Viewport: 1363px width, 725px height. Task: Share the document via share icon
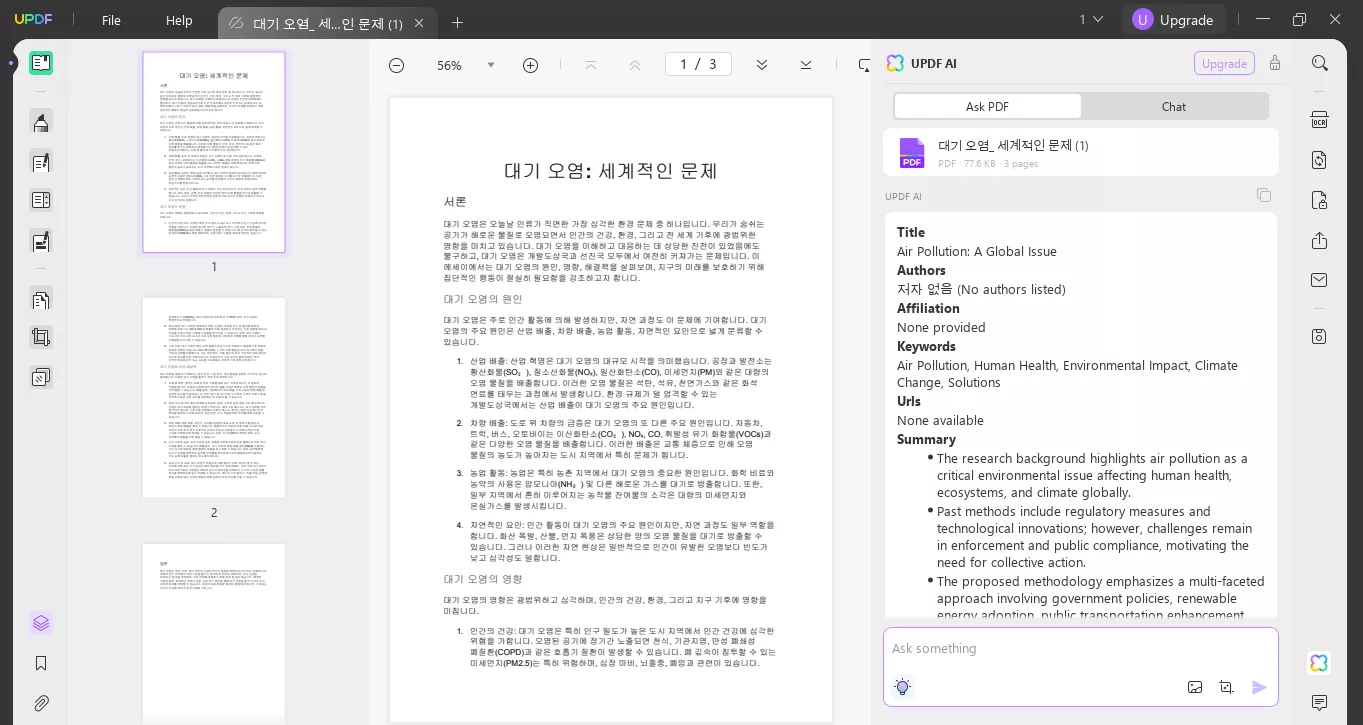pyautogui.click(x=1320, y=240)
